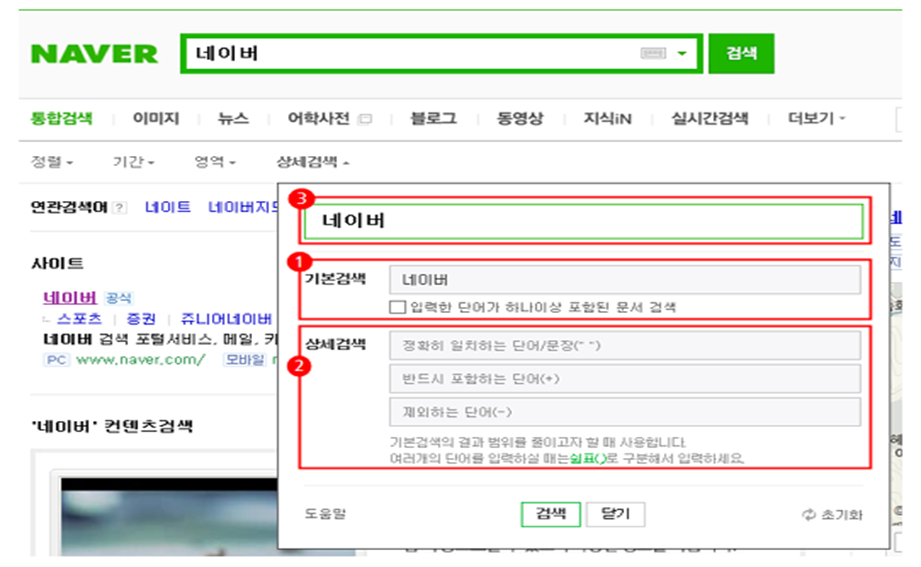This screenshot has height=567, width=921.
Task: Expand the search box autocomplete arrow
Action: (x=682, y=53)
